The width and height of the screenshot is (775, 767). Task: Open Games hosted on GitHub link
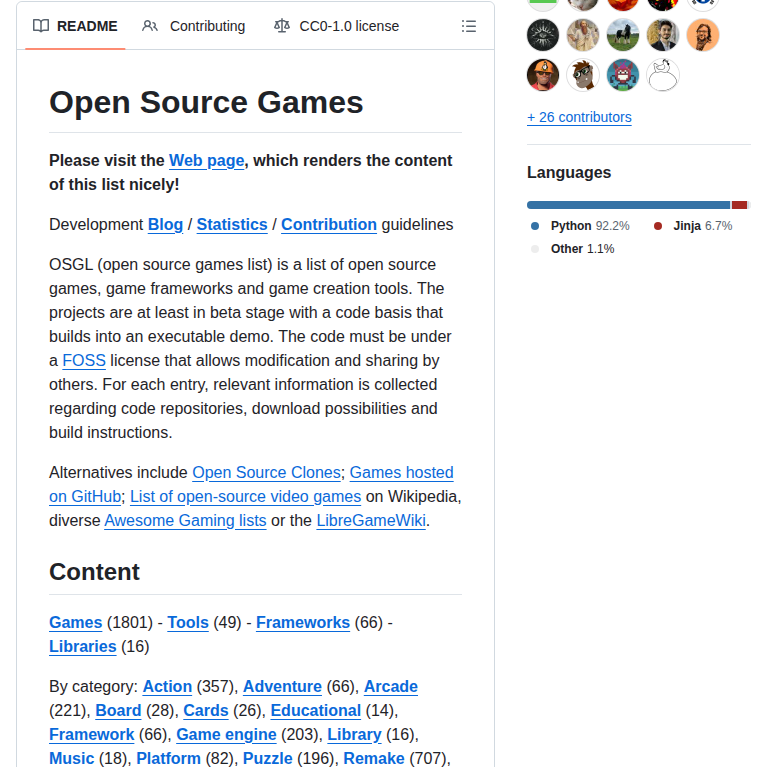[401, 472]
